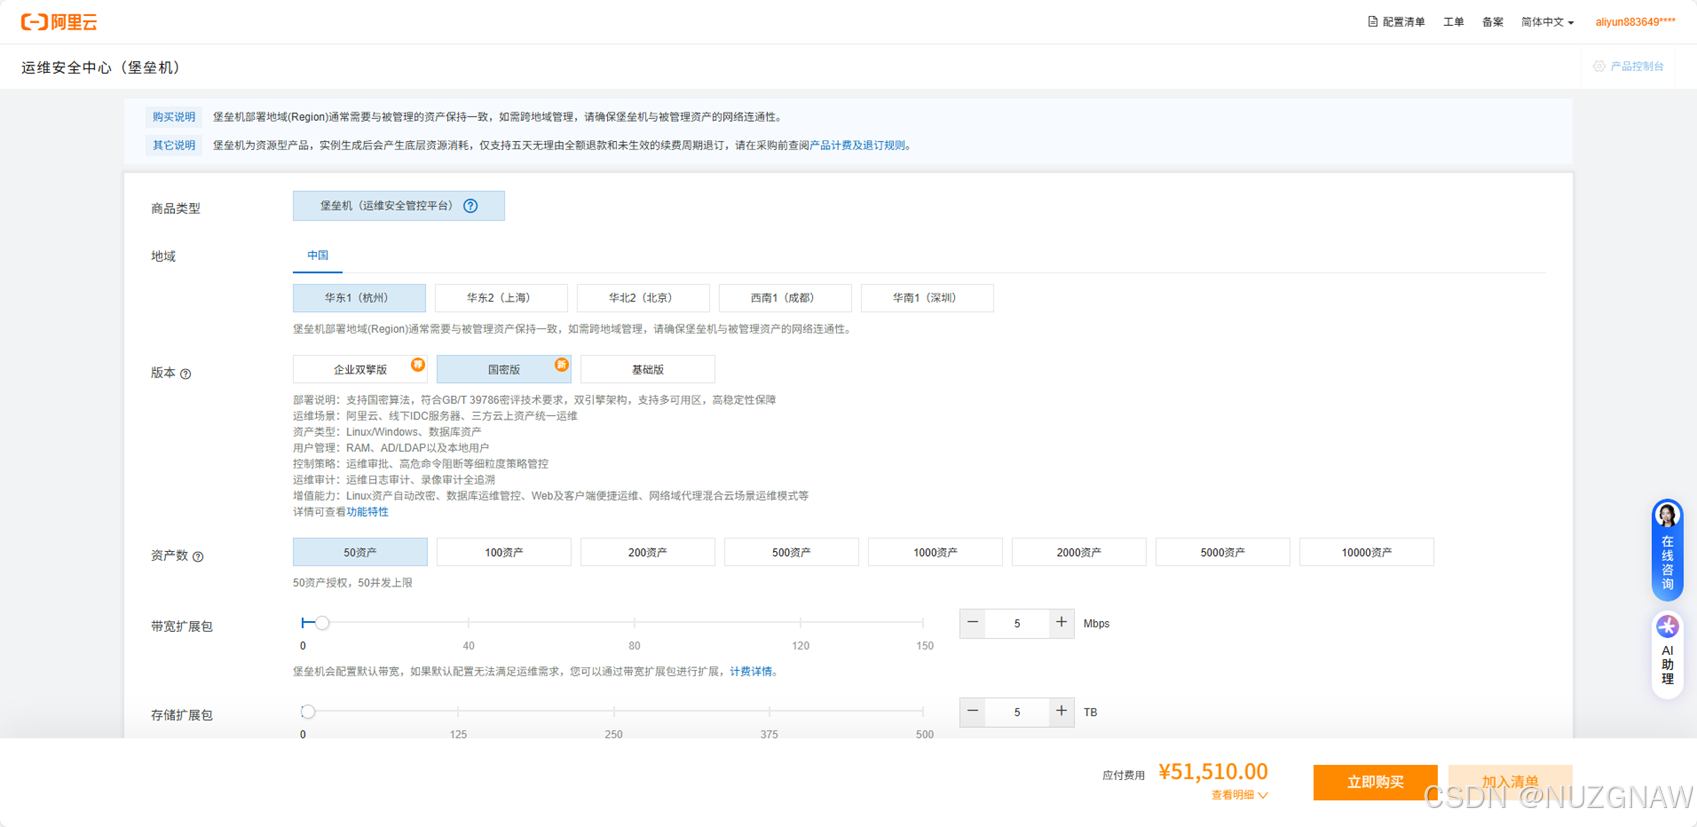This screenshot has height=827, width=1697.
Task: Select region 华北2（北京）
Action: [x=643, y=298]
